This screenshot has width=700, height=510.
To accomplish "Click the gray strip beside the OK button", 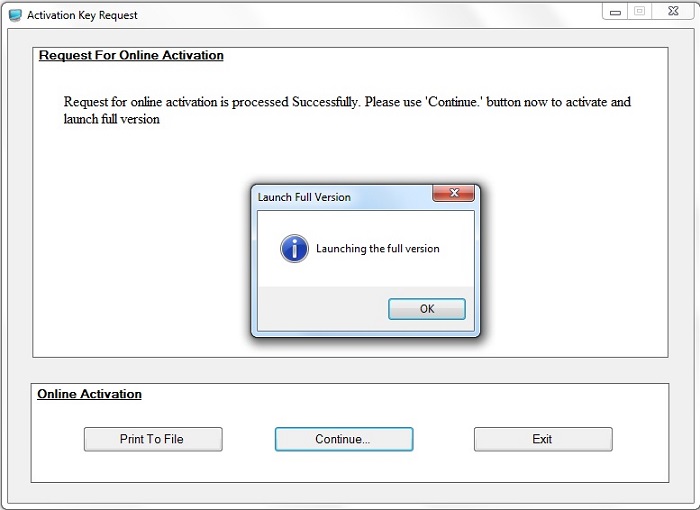I will click(x=320, y=309).
